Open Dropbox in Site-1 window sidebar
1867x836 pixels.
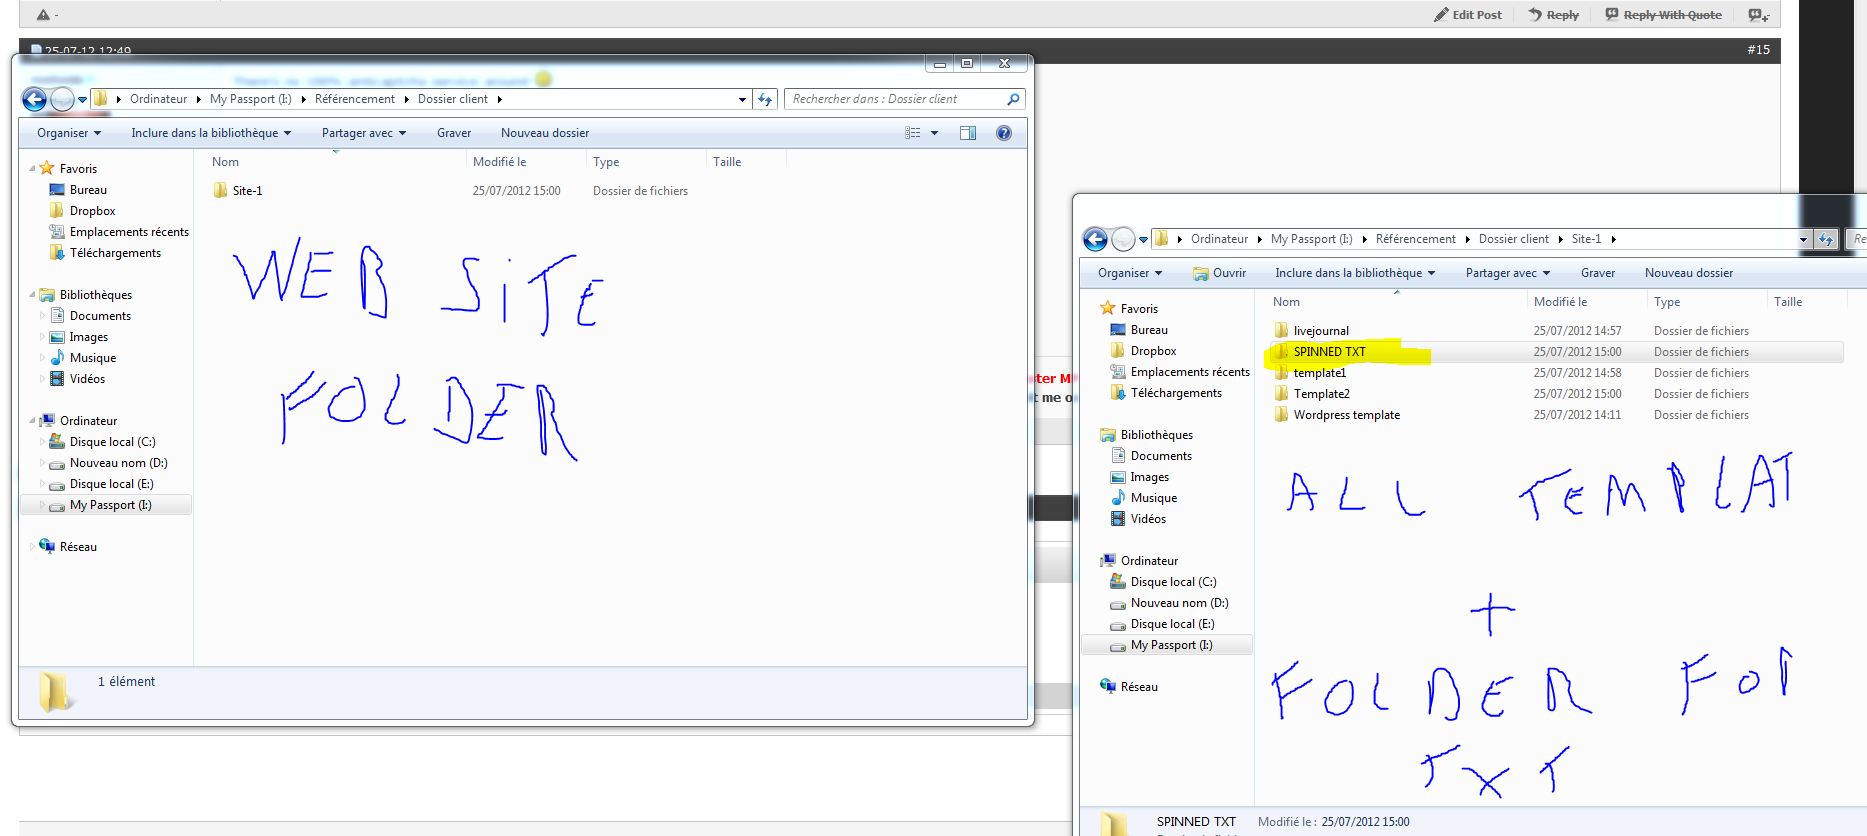coord(1143,351)
